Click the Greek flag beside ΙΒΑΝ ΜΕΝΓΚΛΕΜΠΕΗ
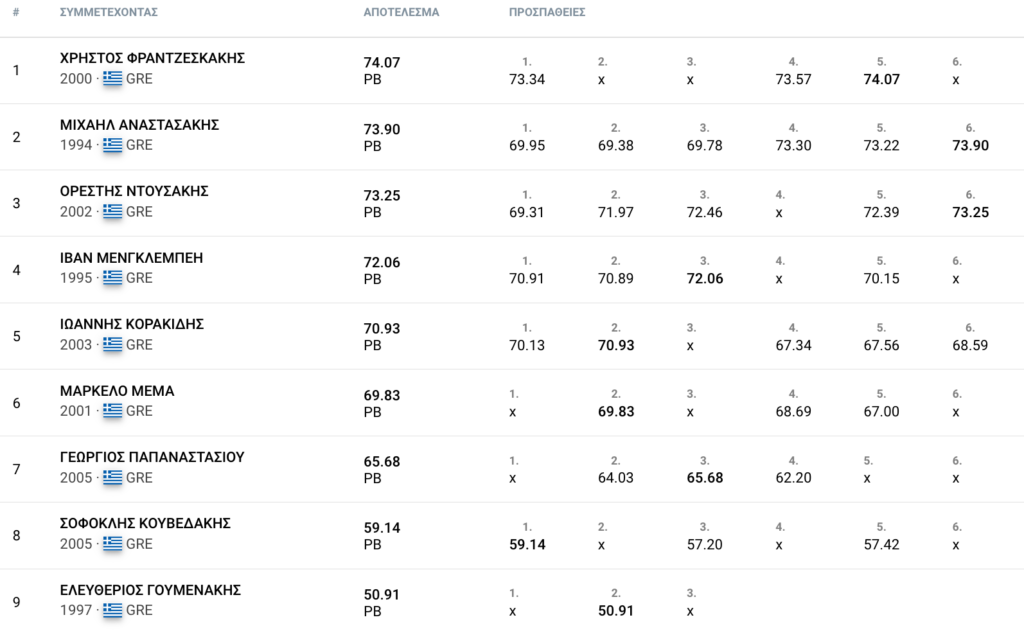Viewport: 1024px width, 631px height. tap(112, 278)
